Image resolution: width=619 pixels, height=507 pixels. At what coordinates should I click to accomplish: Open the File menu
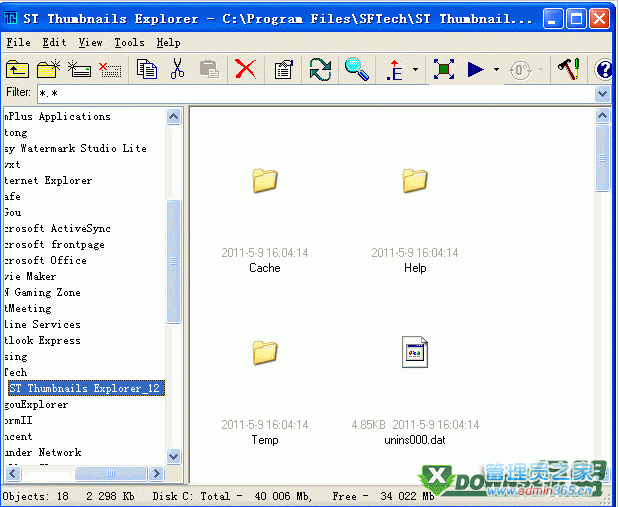coord(19,42)
